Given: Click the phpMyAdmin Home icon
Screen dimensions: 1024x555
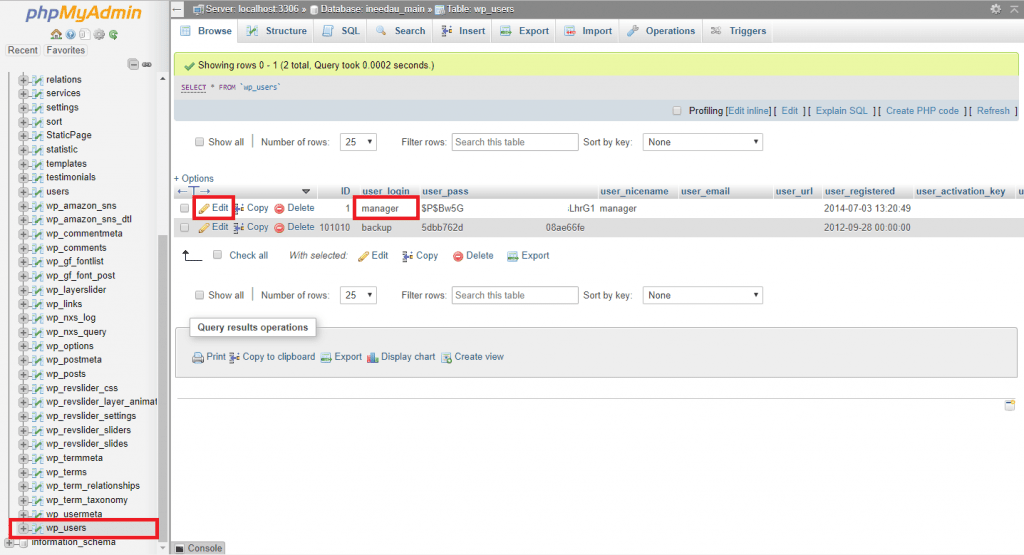Looking at the screenshot, I should 56,34.
